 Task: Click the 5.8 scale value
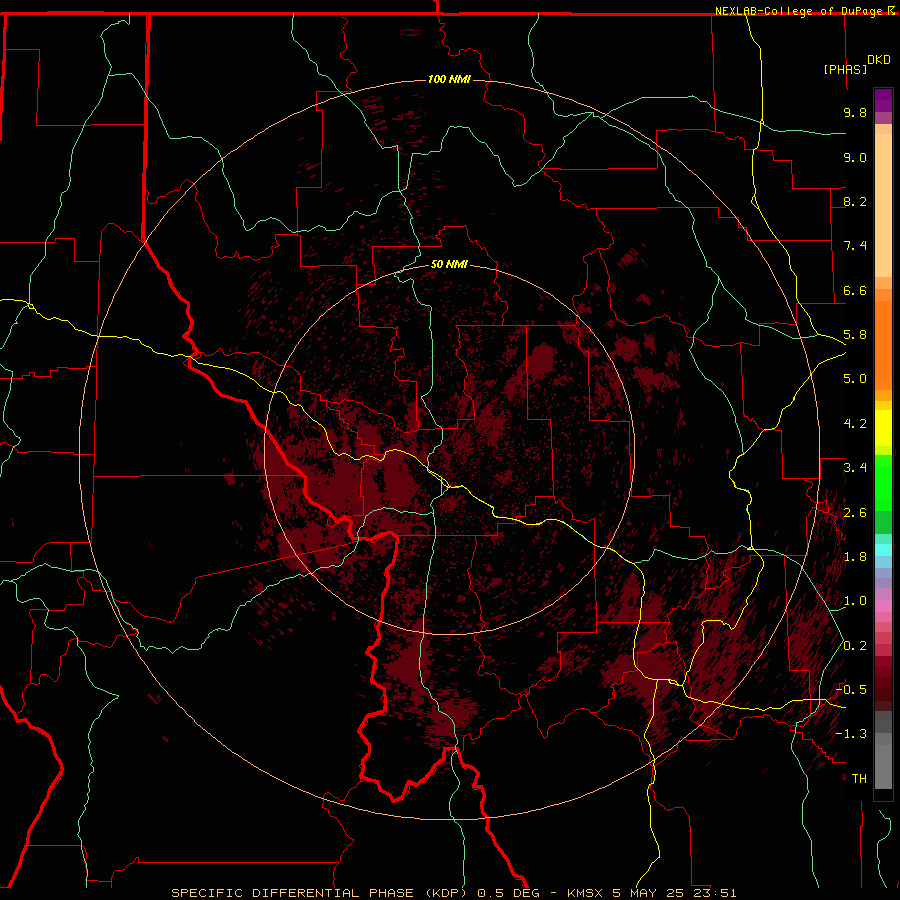(x=855, y=335)
